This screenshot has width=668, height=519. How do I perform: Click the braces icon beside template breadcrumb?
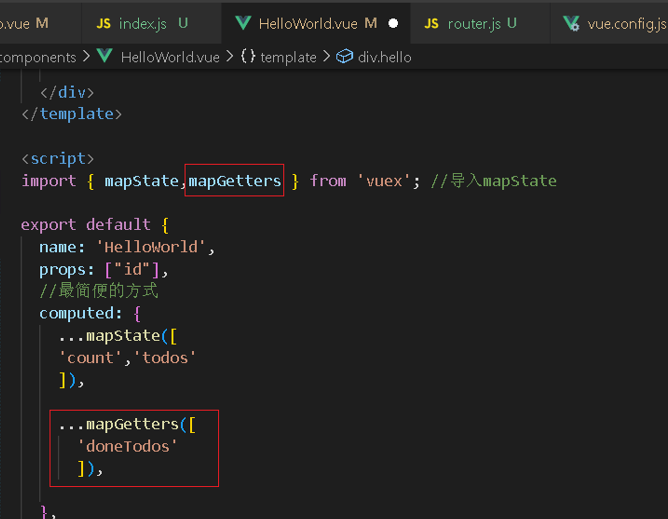pyautogui.click(x=247, y=57)
